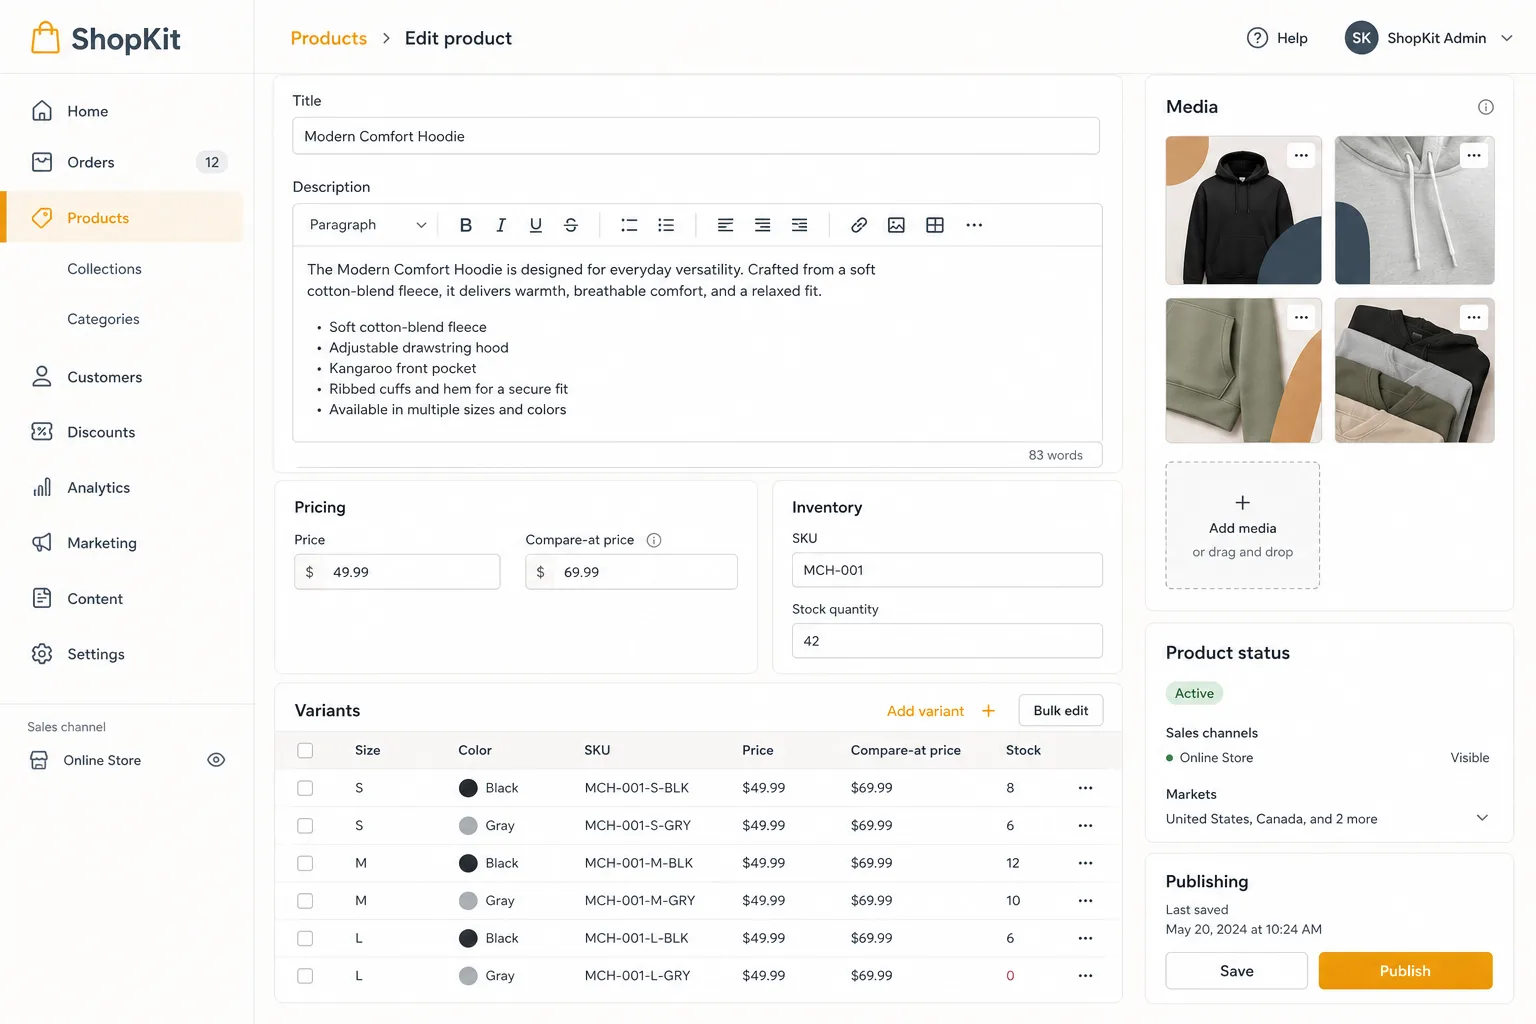Click Gray color swatch in MCH-001-S-GRY row

(468, 826)
